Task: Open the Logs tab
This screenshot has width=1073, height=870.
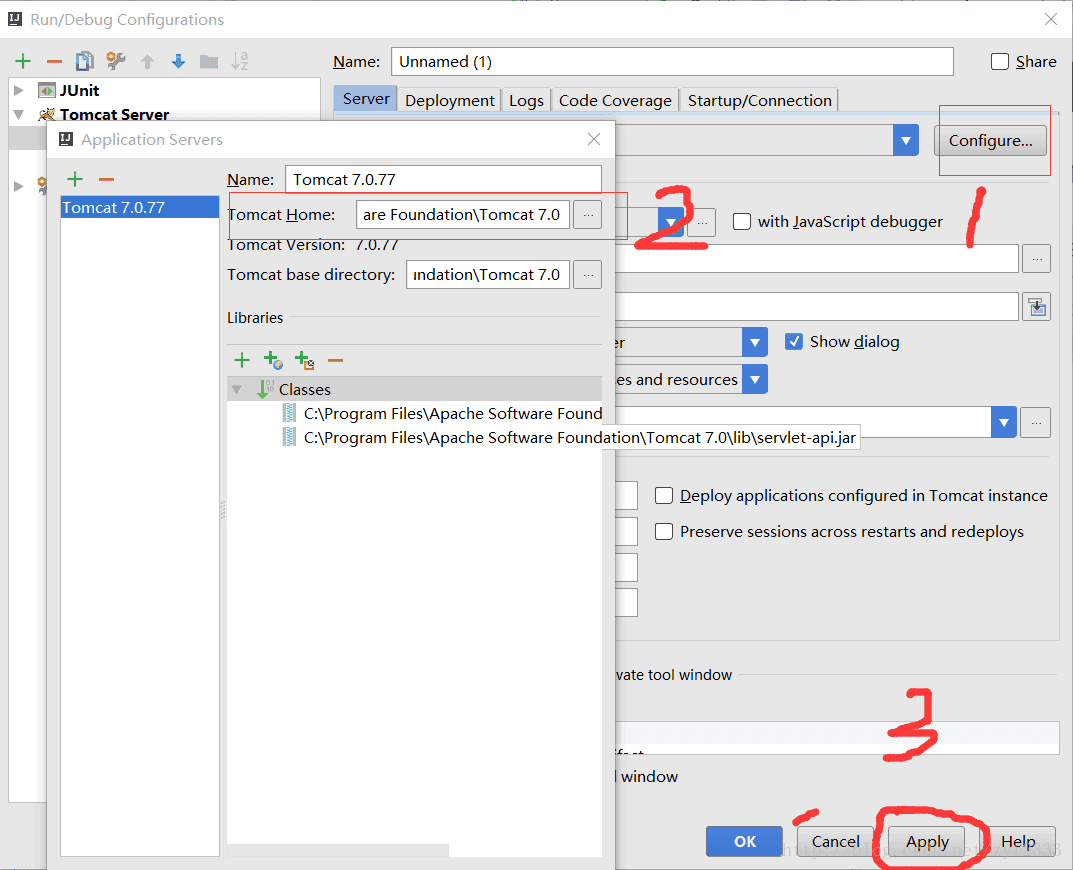Action: pos(526,101)
